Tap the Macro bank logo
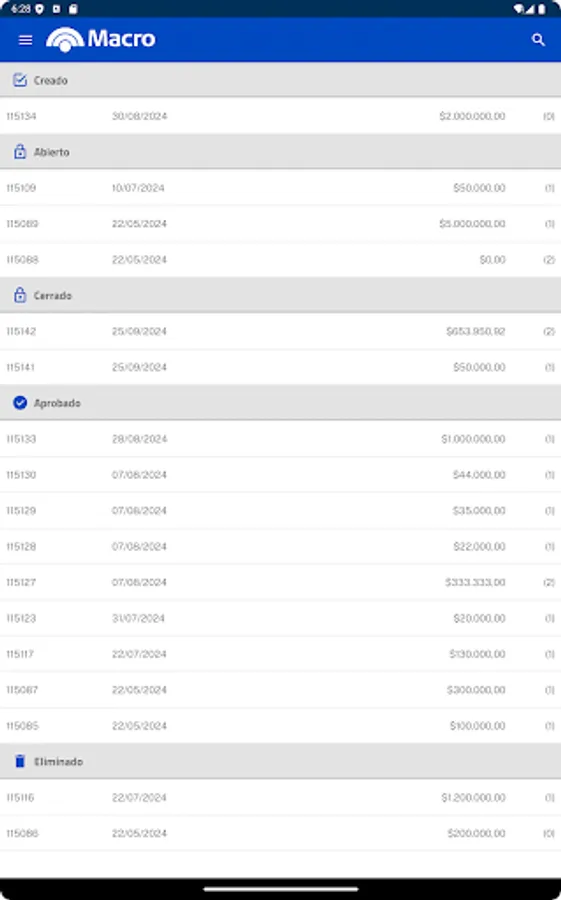The image size is (561, 900). 100,39
